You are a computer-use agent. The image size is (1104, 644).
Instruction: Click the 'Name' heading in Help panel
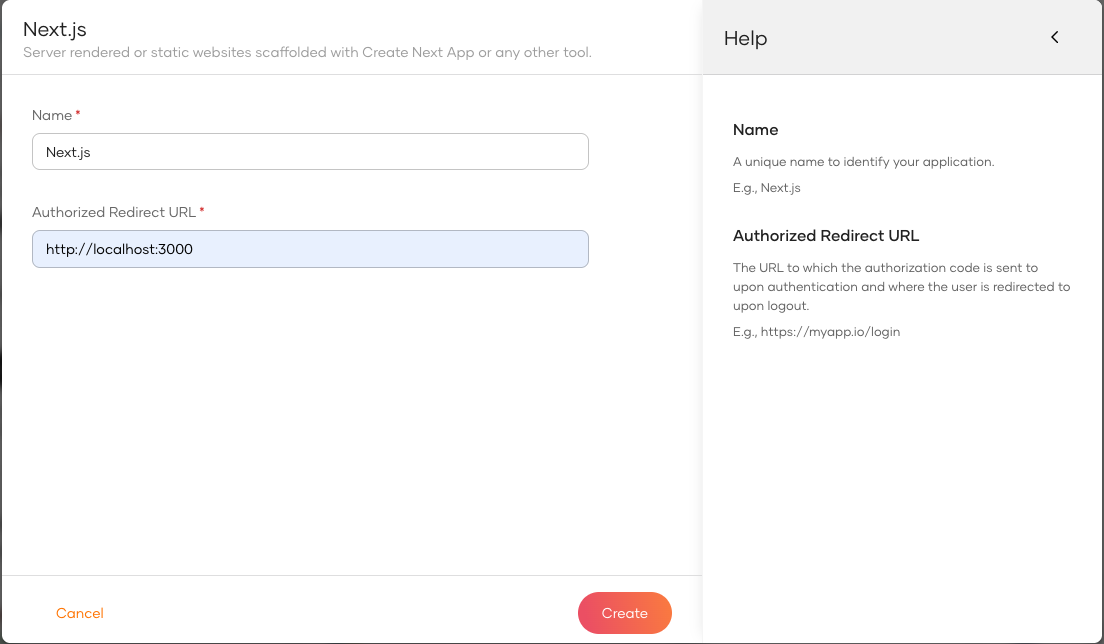tap(755, 130)
